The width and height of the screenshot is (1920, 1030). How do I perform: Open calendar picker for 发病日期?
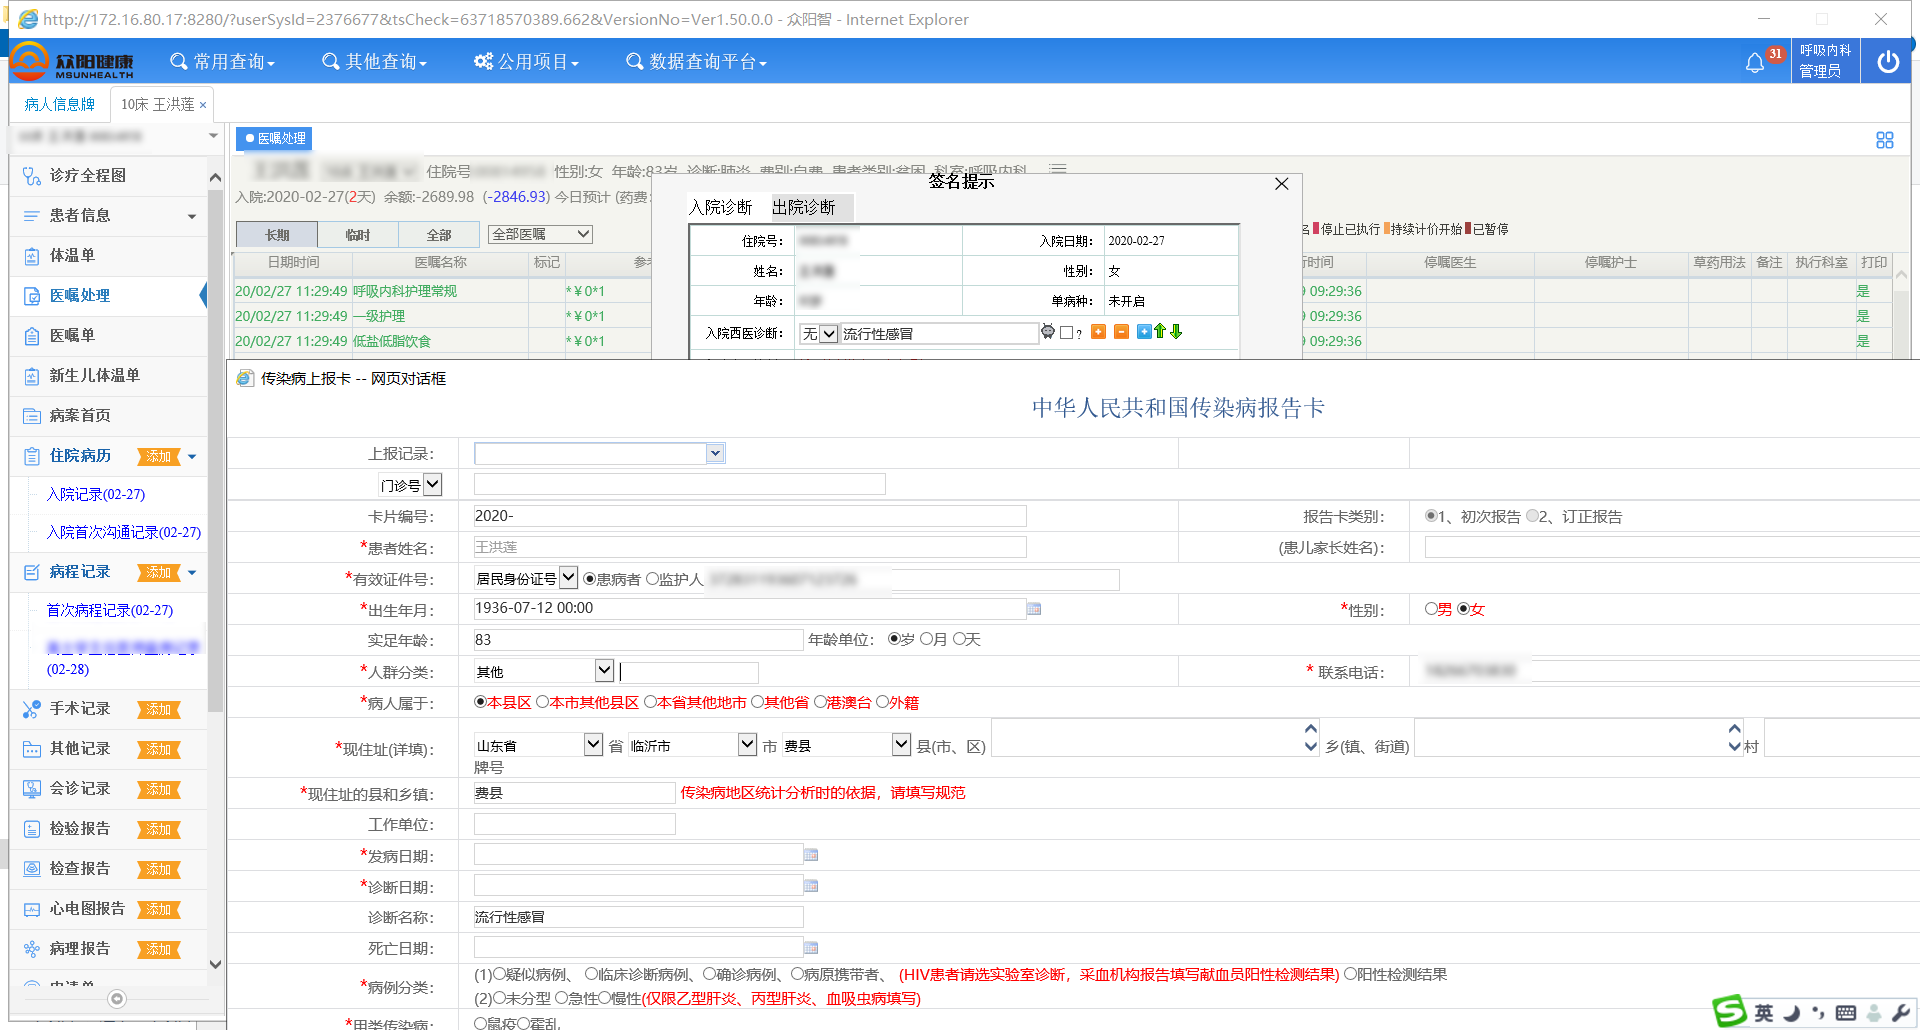tap(811, 855)
